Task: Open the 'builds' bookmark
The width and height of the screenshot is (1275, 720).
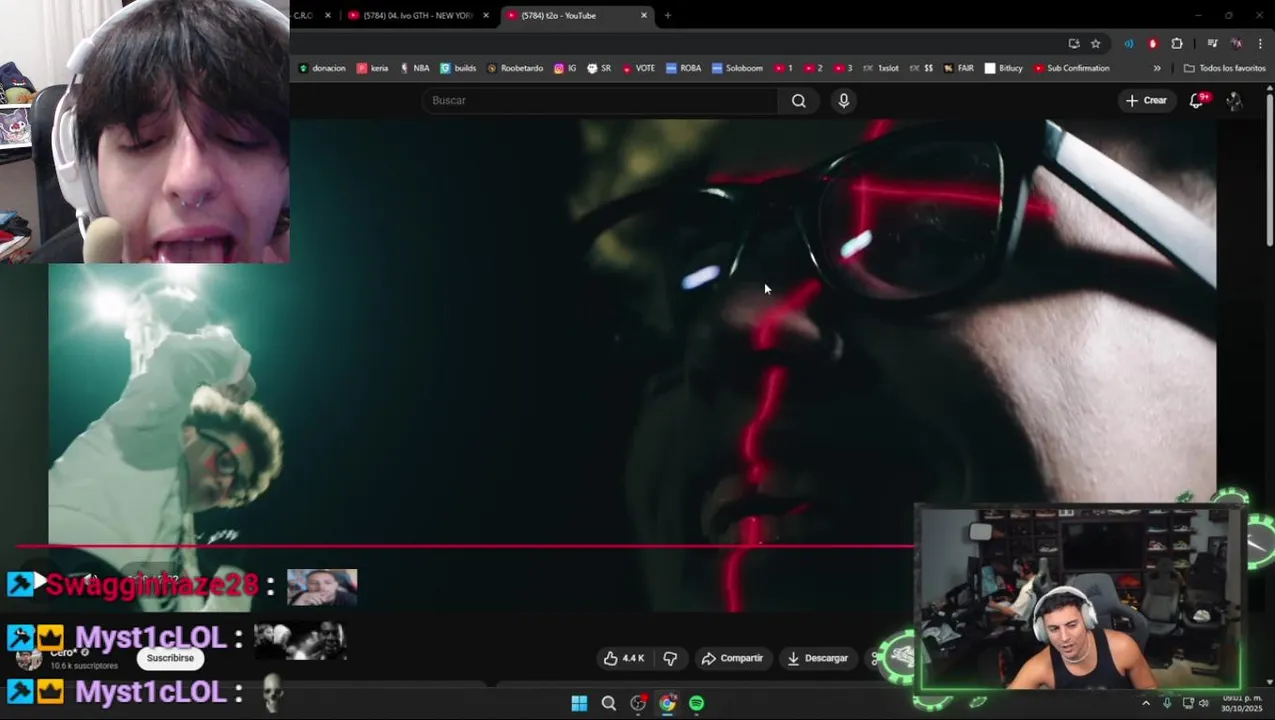Action: [458, 68]
